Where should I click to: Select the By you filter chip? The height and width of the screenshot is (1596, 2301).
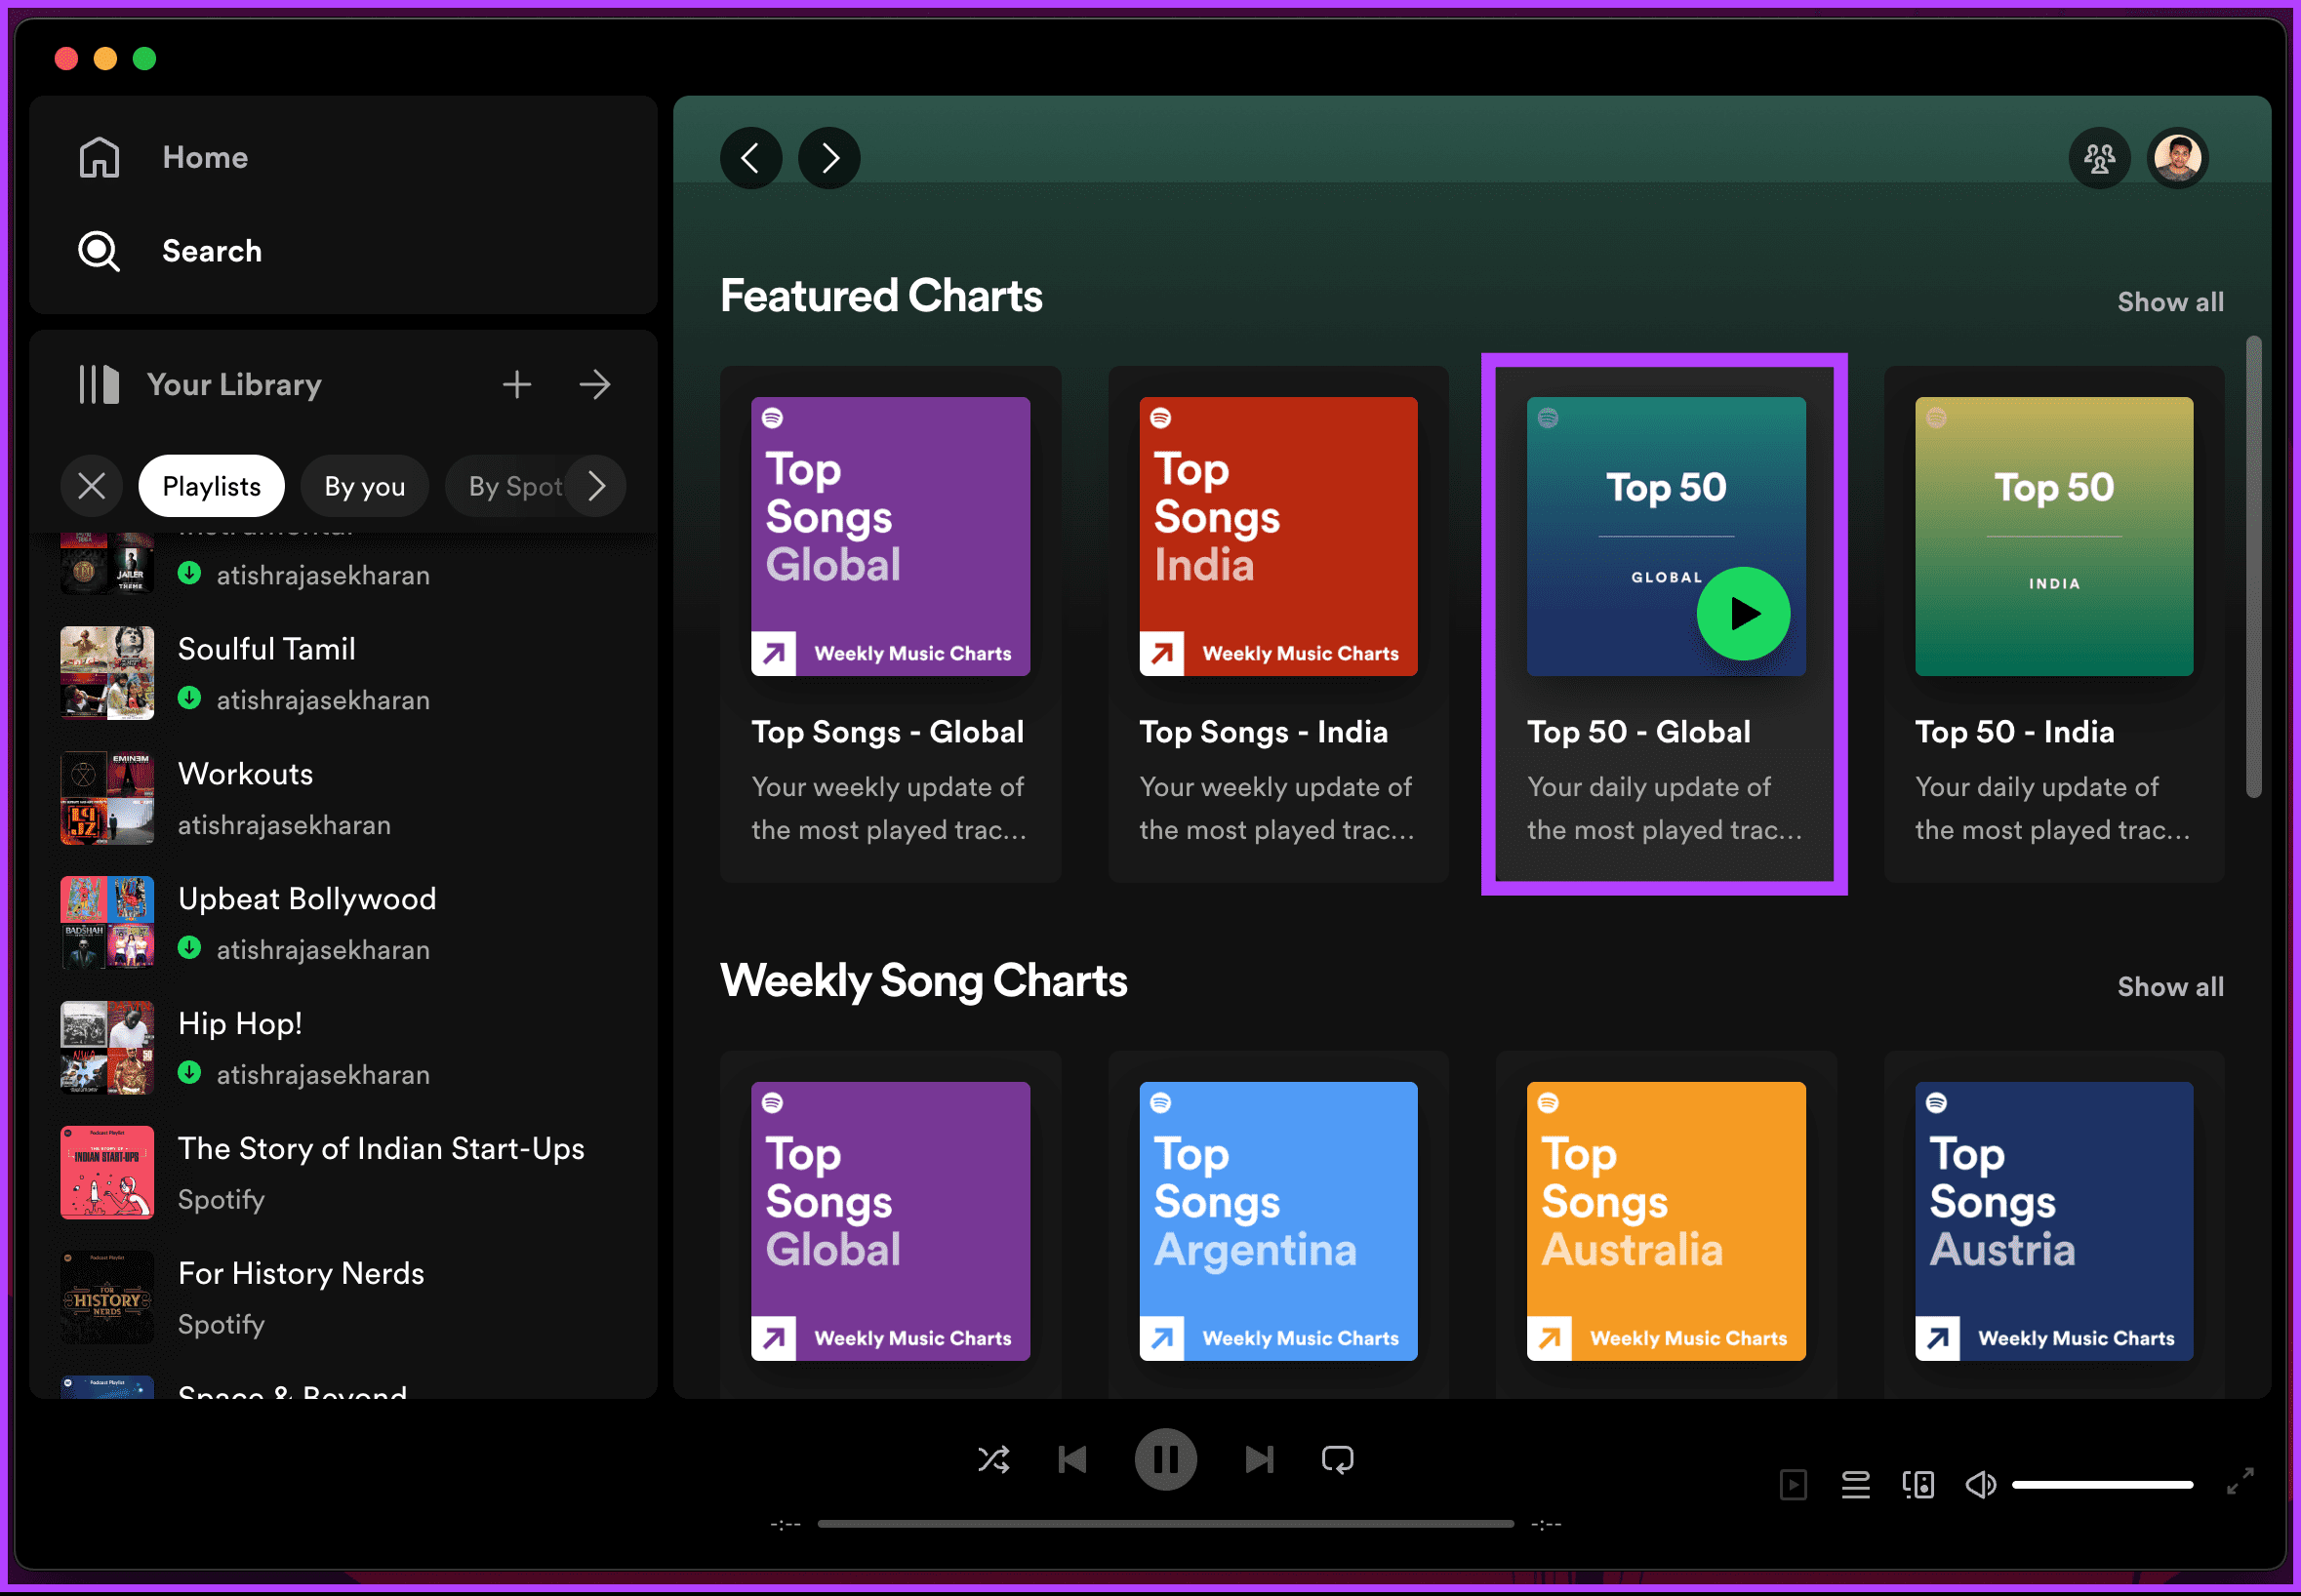(364, 486)
